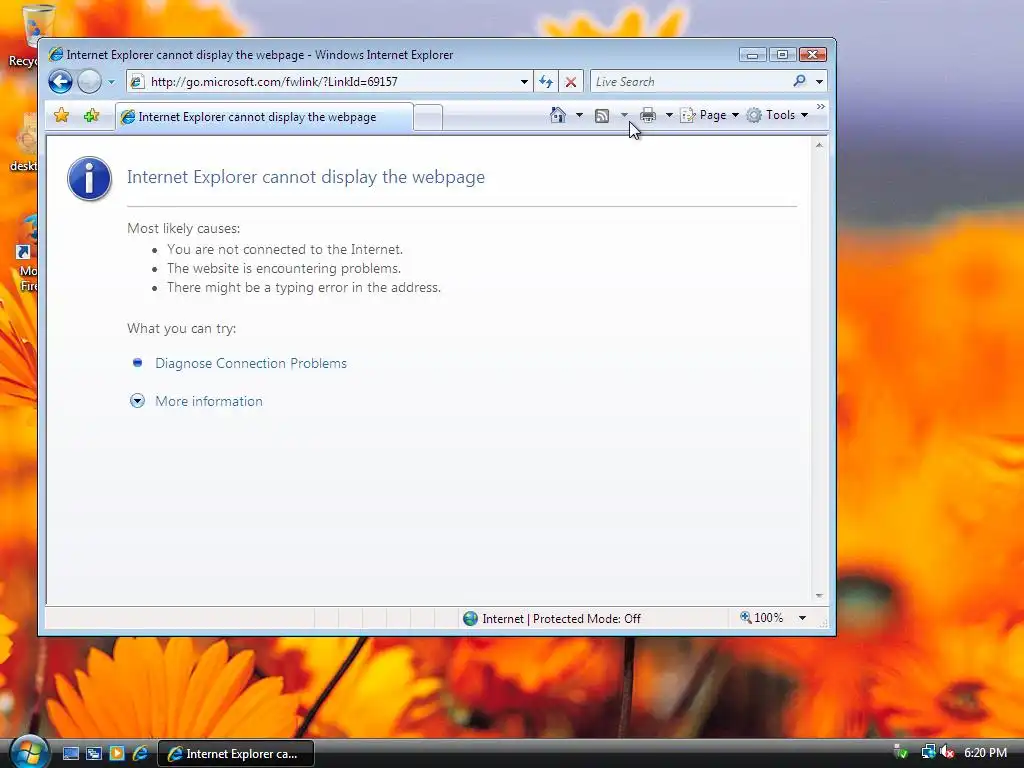
Task: Click the Add to Favorites star-plus icon
Action: coord(91,116)
